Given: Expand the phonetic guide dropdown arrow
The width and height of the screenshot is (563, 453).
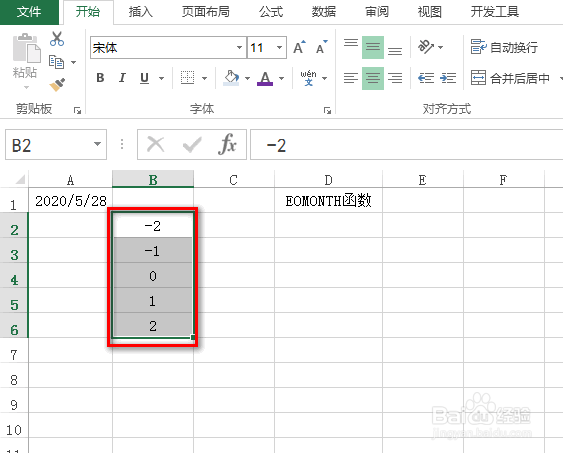Looking at the screenshot, I should (x=325, y=78).
